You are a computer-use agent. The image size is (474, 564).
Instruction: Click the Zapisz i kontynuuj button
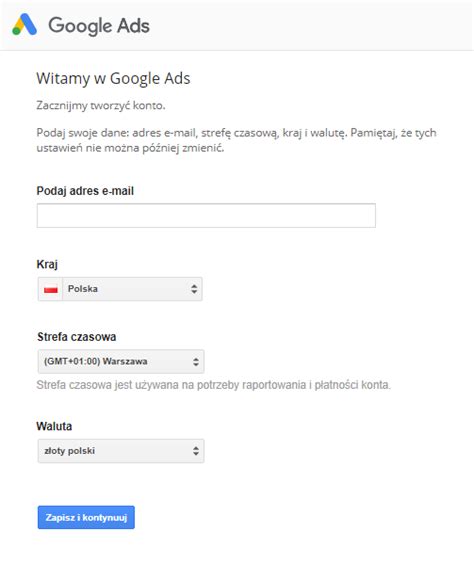pos(86,517)
